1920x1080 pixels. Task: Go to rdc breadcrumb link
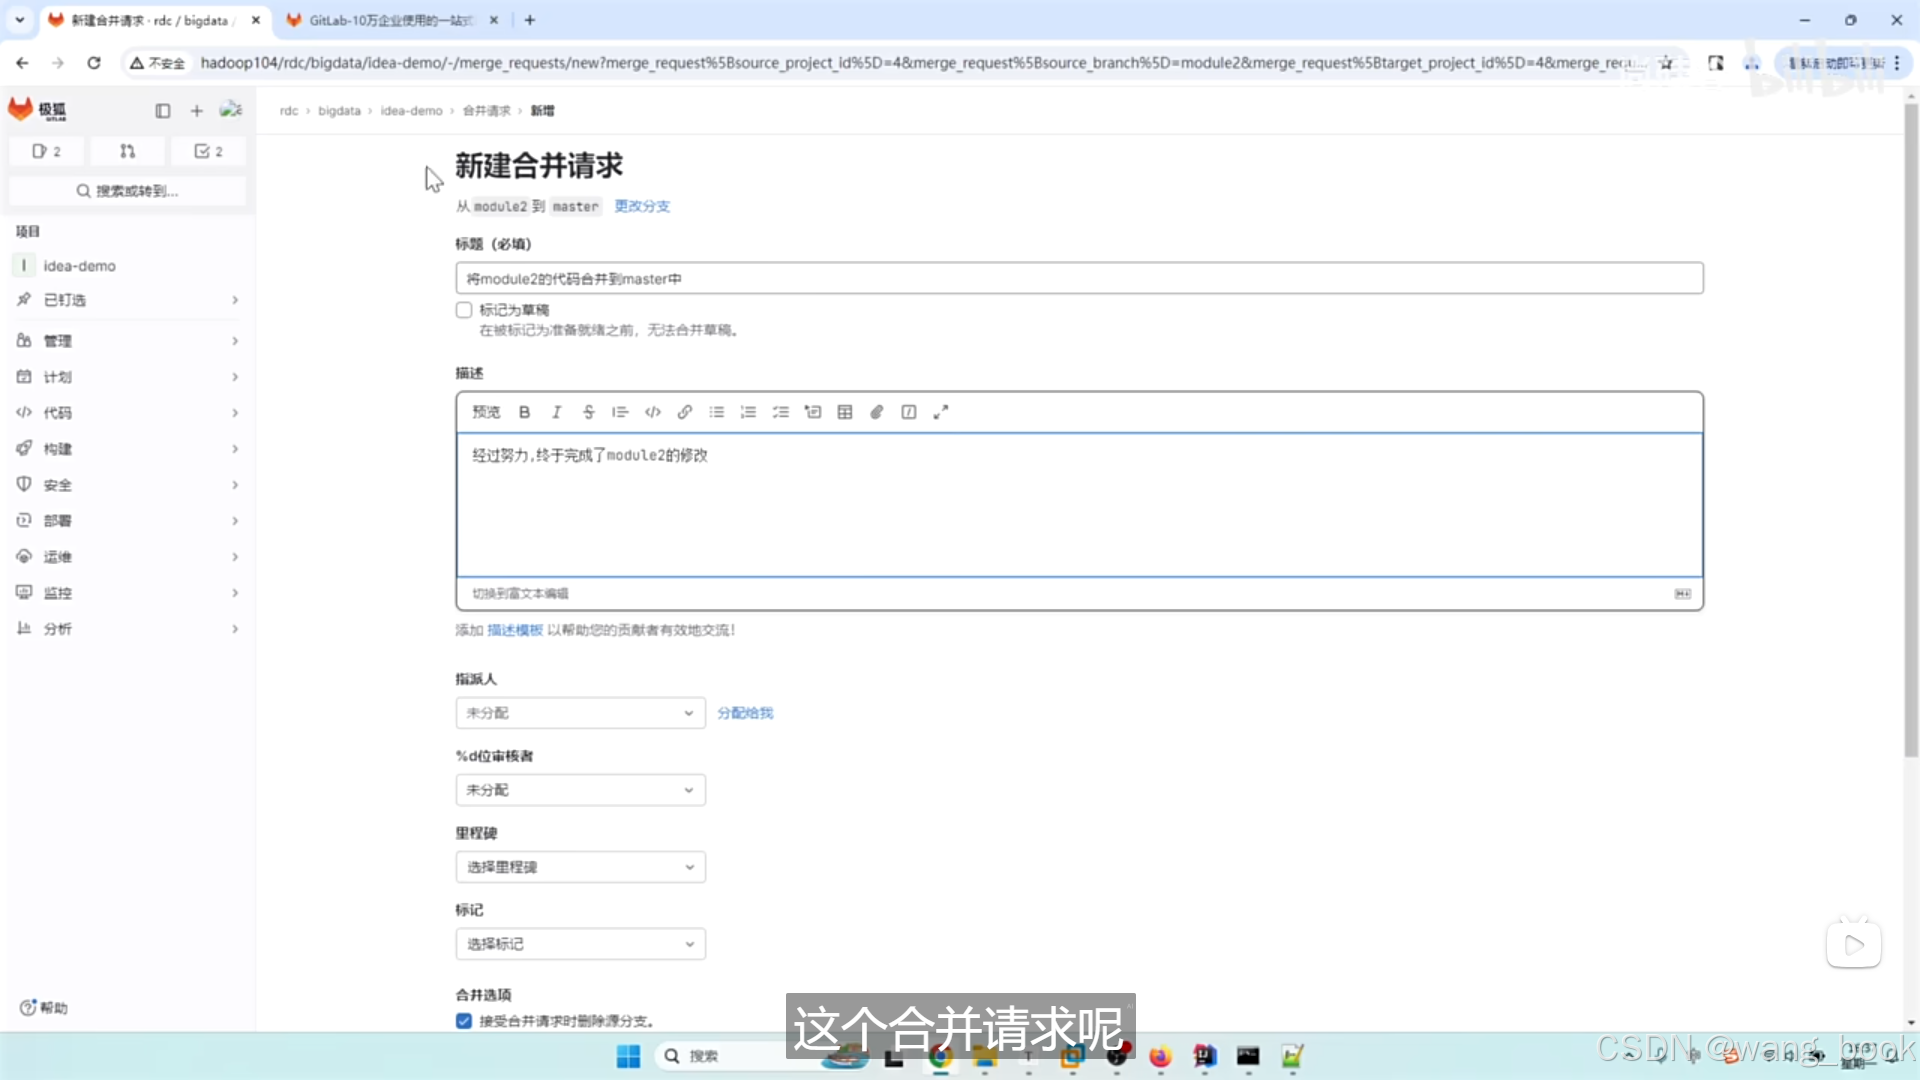tap(289, 111)
